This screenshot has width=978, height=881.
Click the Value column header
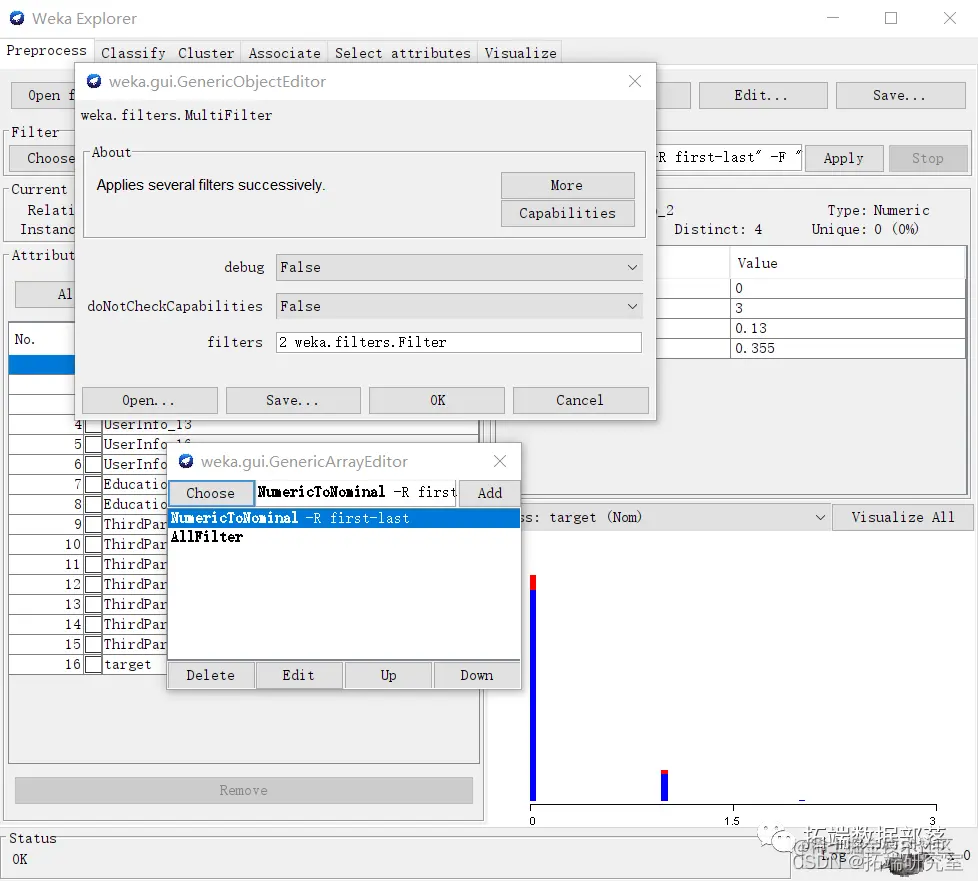click(848, 263)
